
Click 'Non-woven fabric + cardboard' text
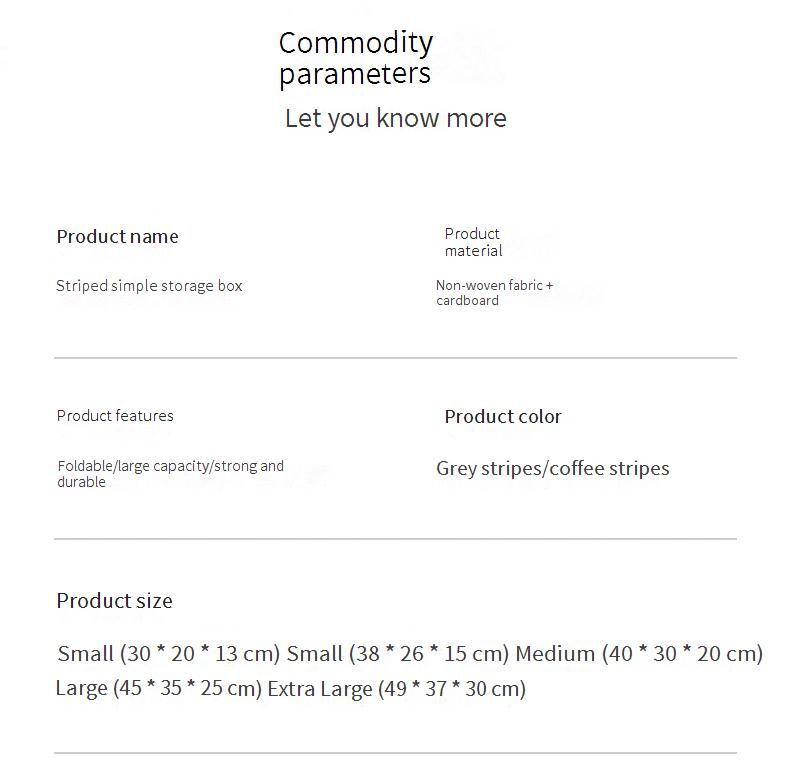point(494,292)
